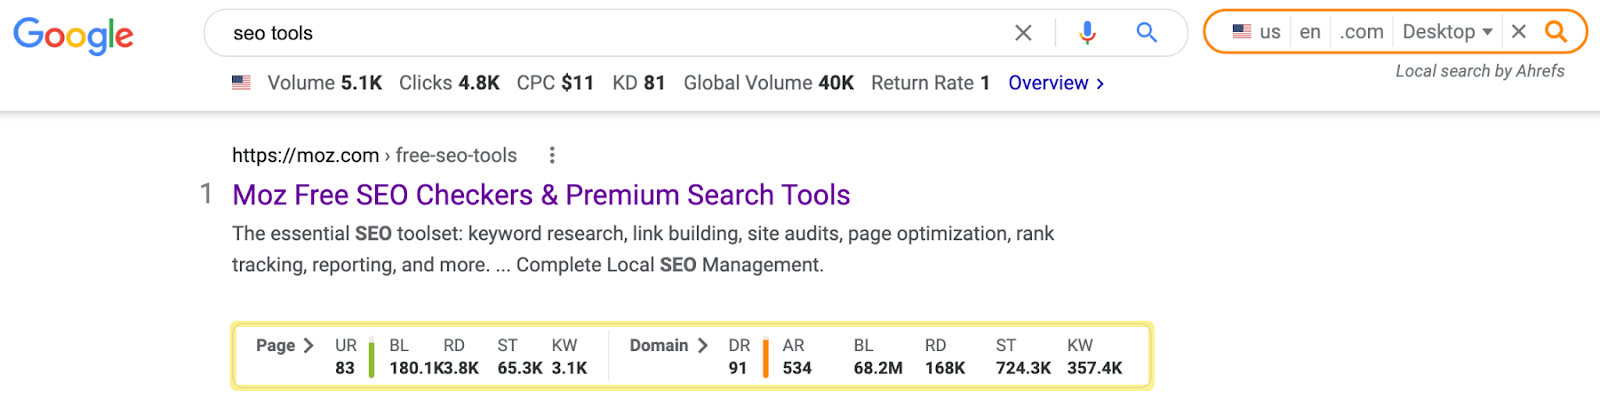Expand the Page metrics chevron
Viewport: 1600px width, 412px height.
coord(308,345)
